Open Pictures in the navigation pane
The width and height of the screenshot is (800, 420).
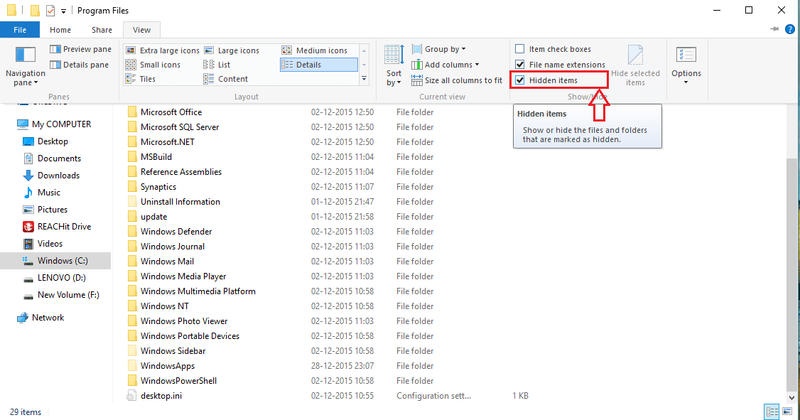point(45,209)
